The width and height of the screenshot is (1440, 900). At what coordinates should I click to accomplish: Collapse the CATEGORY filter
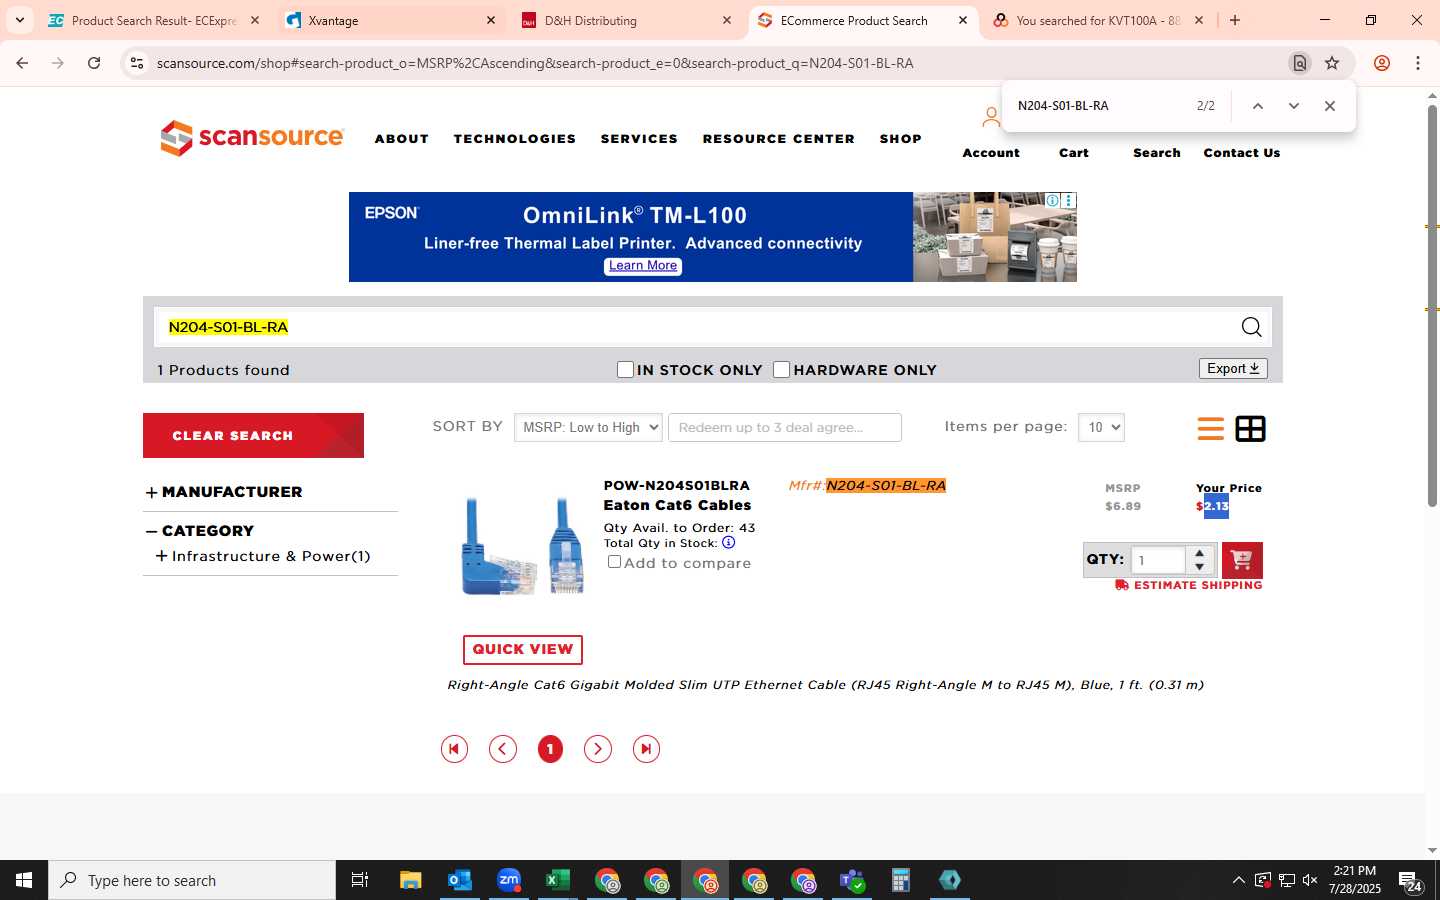152,532
